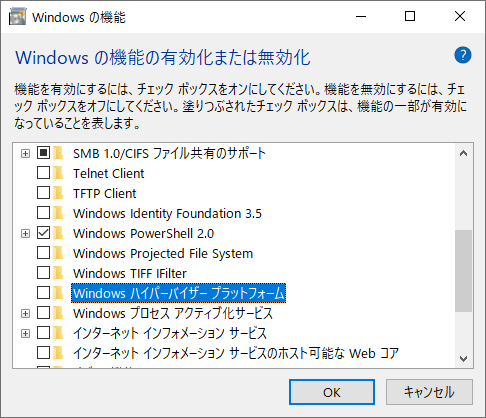Click folder icon beside TFTP Client
The width and height of the screenshot is (486, 418).
click(x=58, y=193)
